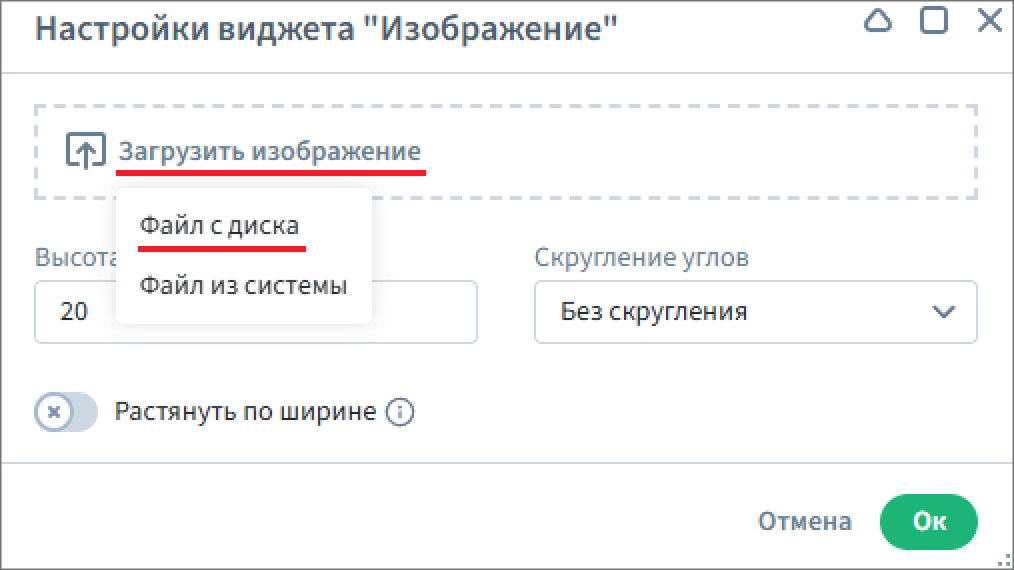Confirm with the green "Ок" button
1014x570 pixels.
pos(928,521)
